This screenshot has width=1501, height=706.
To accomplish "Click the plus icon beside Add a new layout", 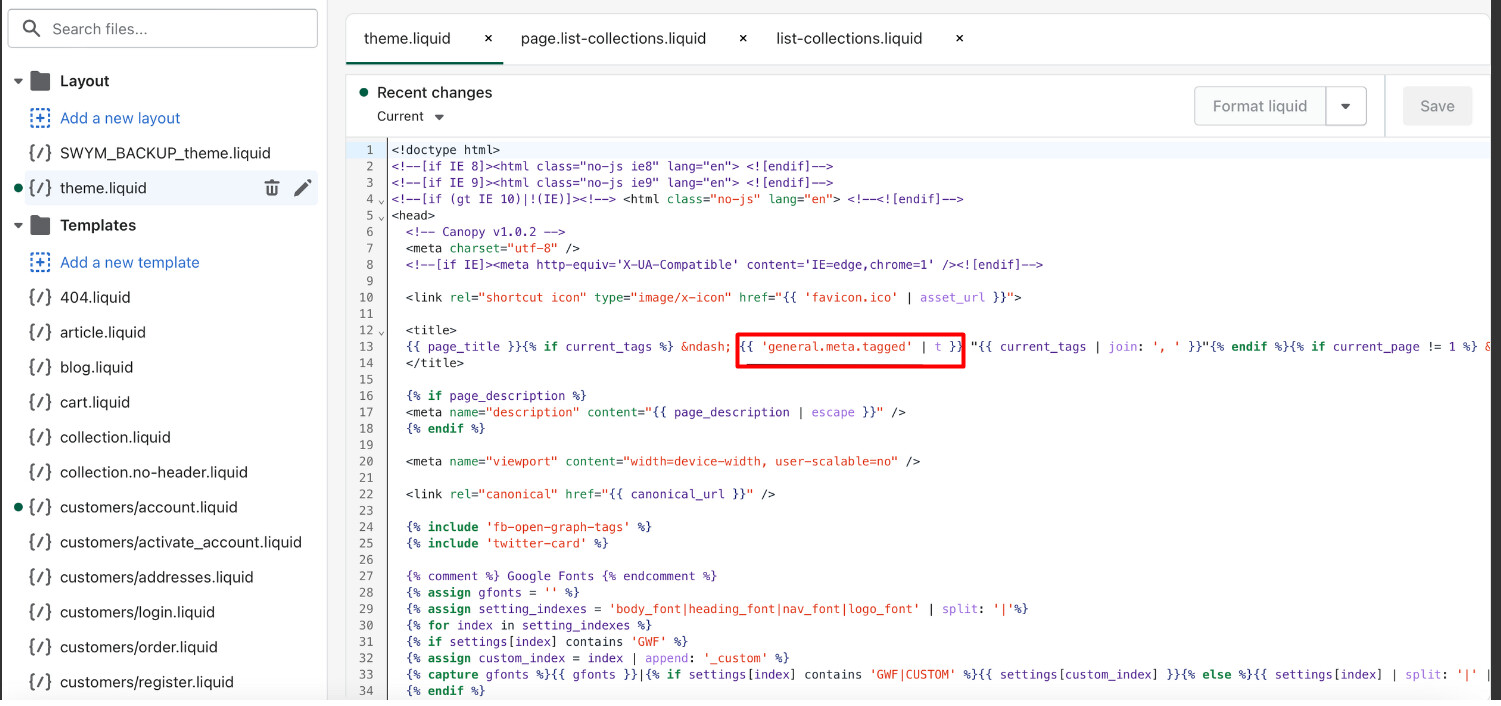I will pos(40,118).
